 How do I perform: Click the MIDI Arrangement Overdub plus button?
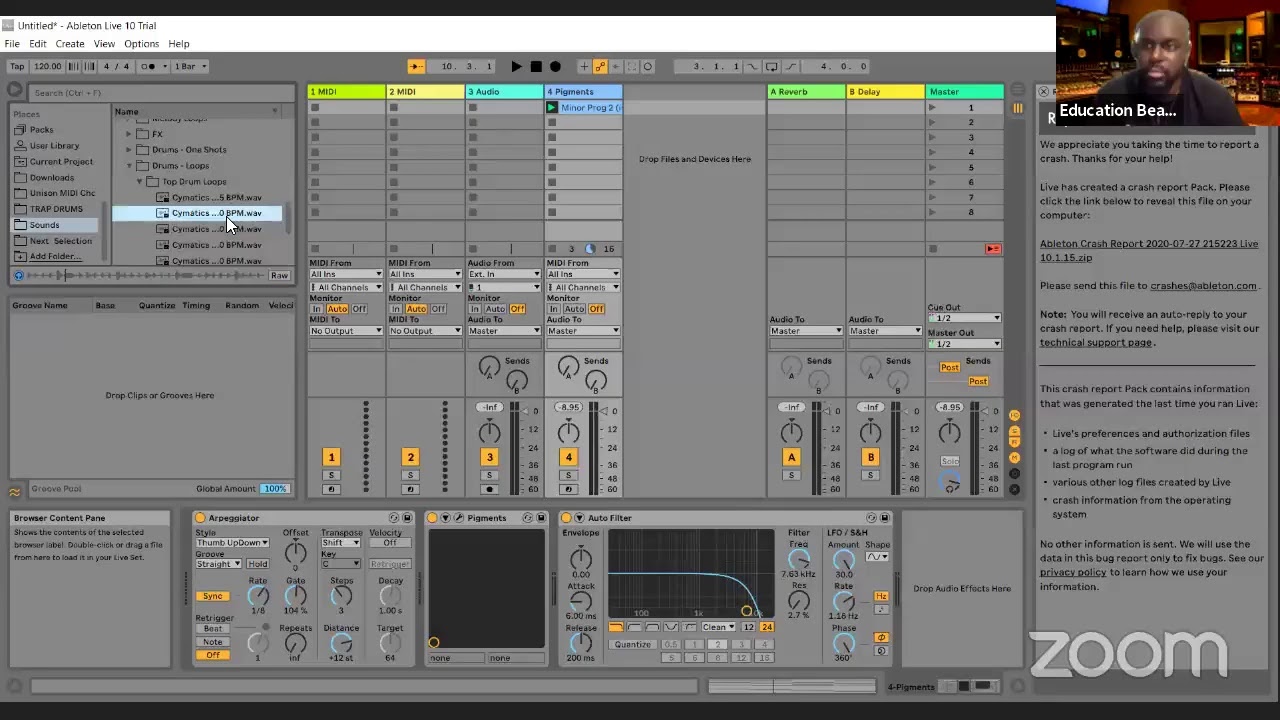[x=584, y=67]
